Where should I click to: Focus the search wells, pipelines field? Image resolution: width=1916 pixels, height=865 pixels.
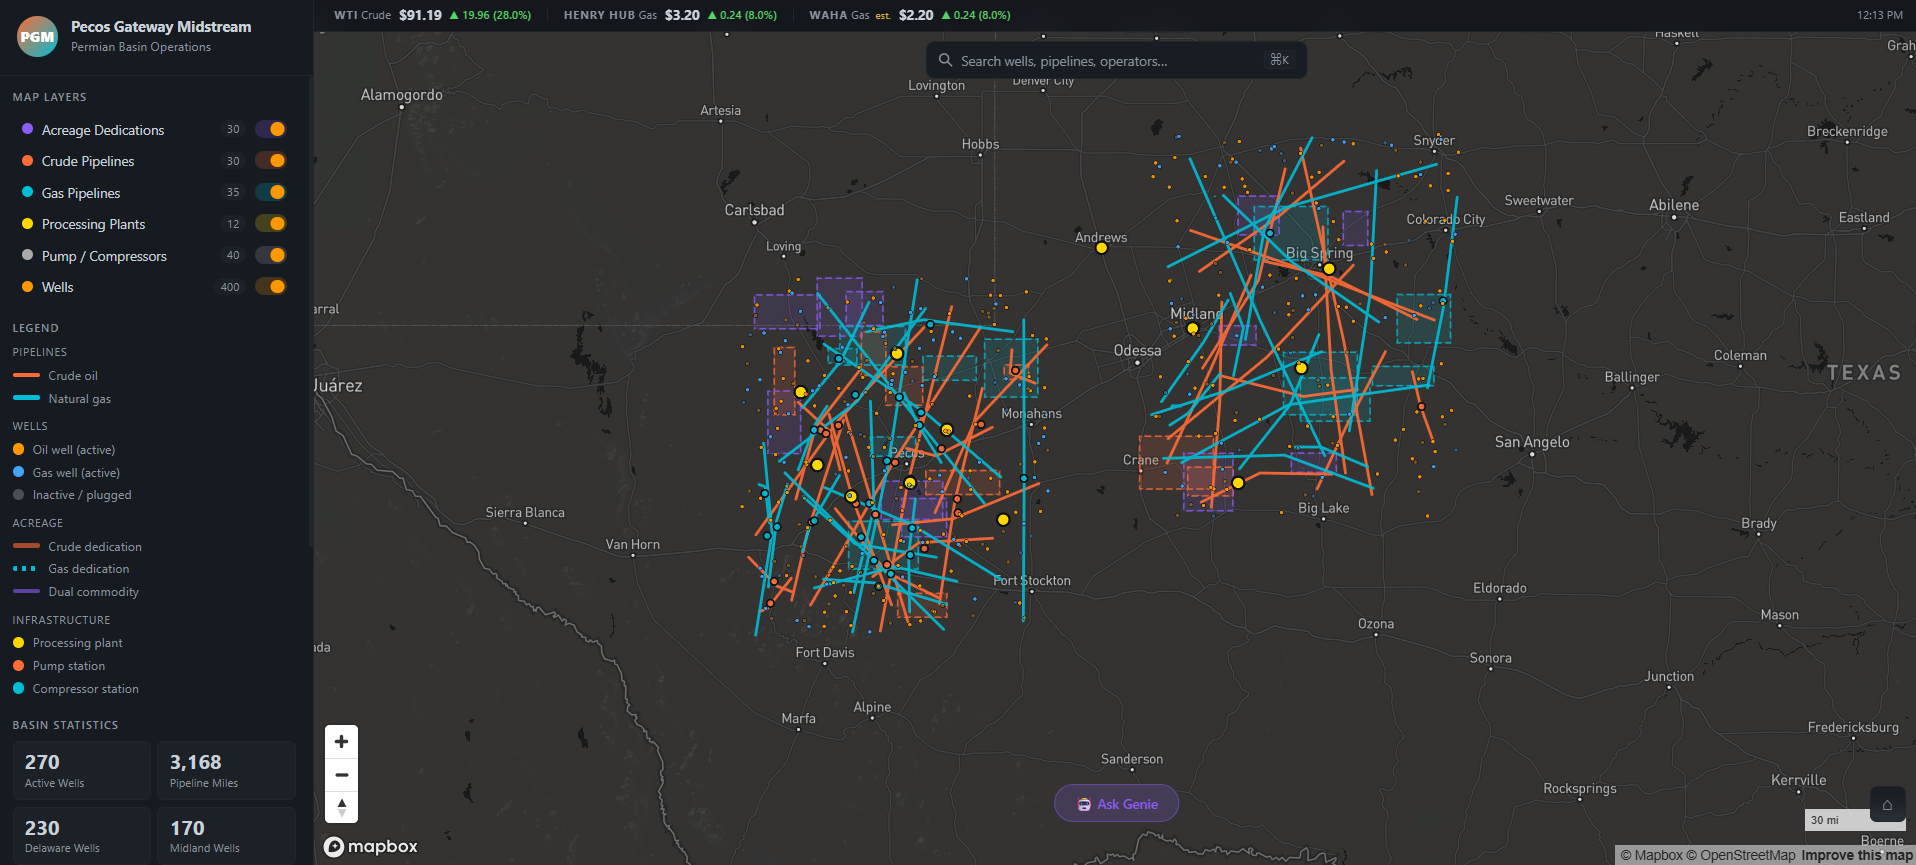pyautogui.click(x=1110, y=61)
